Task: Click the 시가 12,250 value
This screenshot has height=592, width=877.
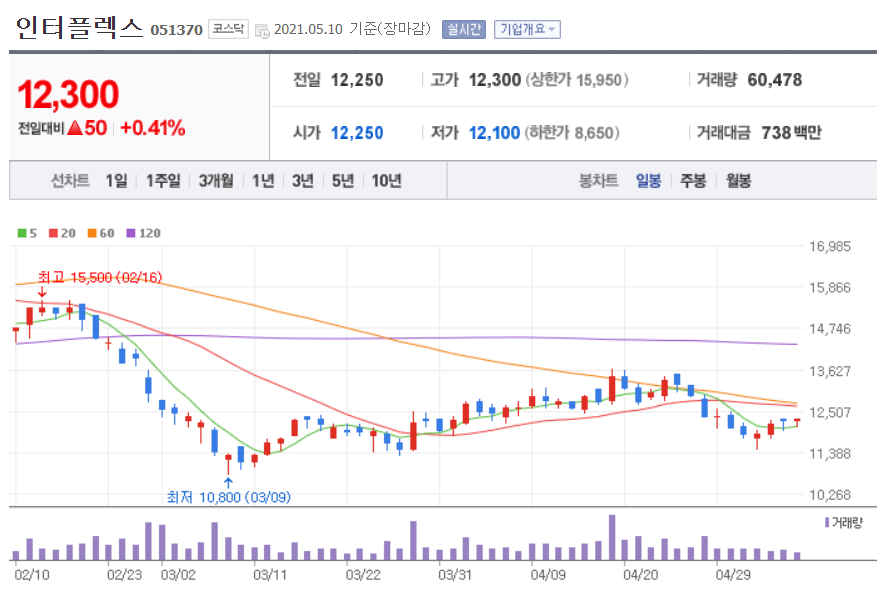Action: coord(357,133)
